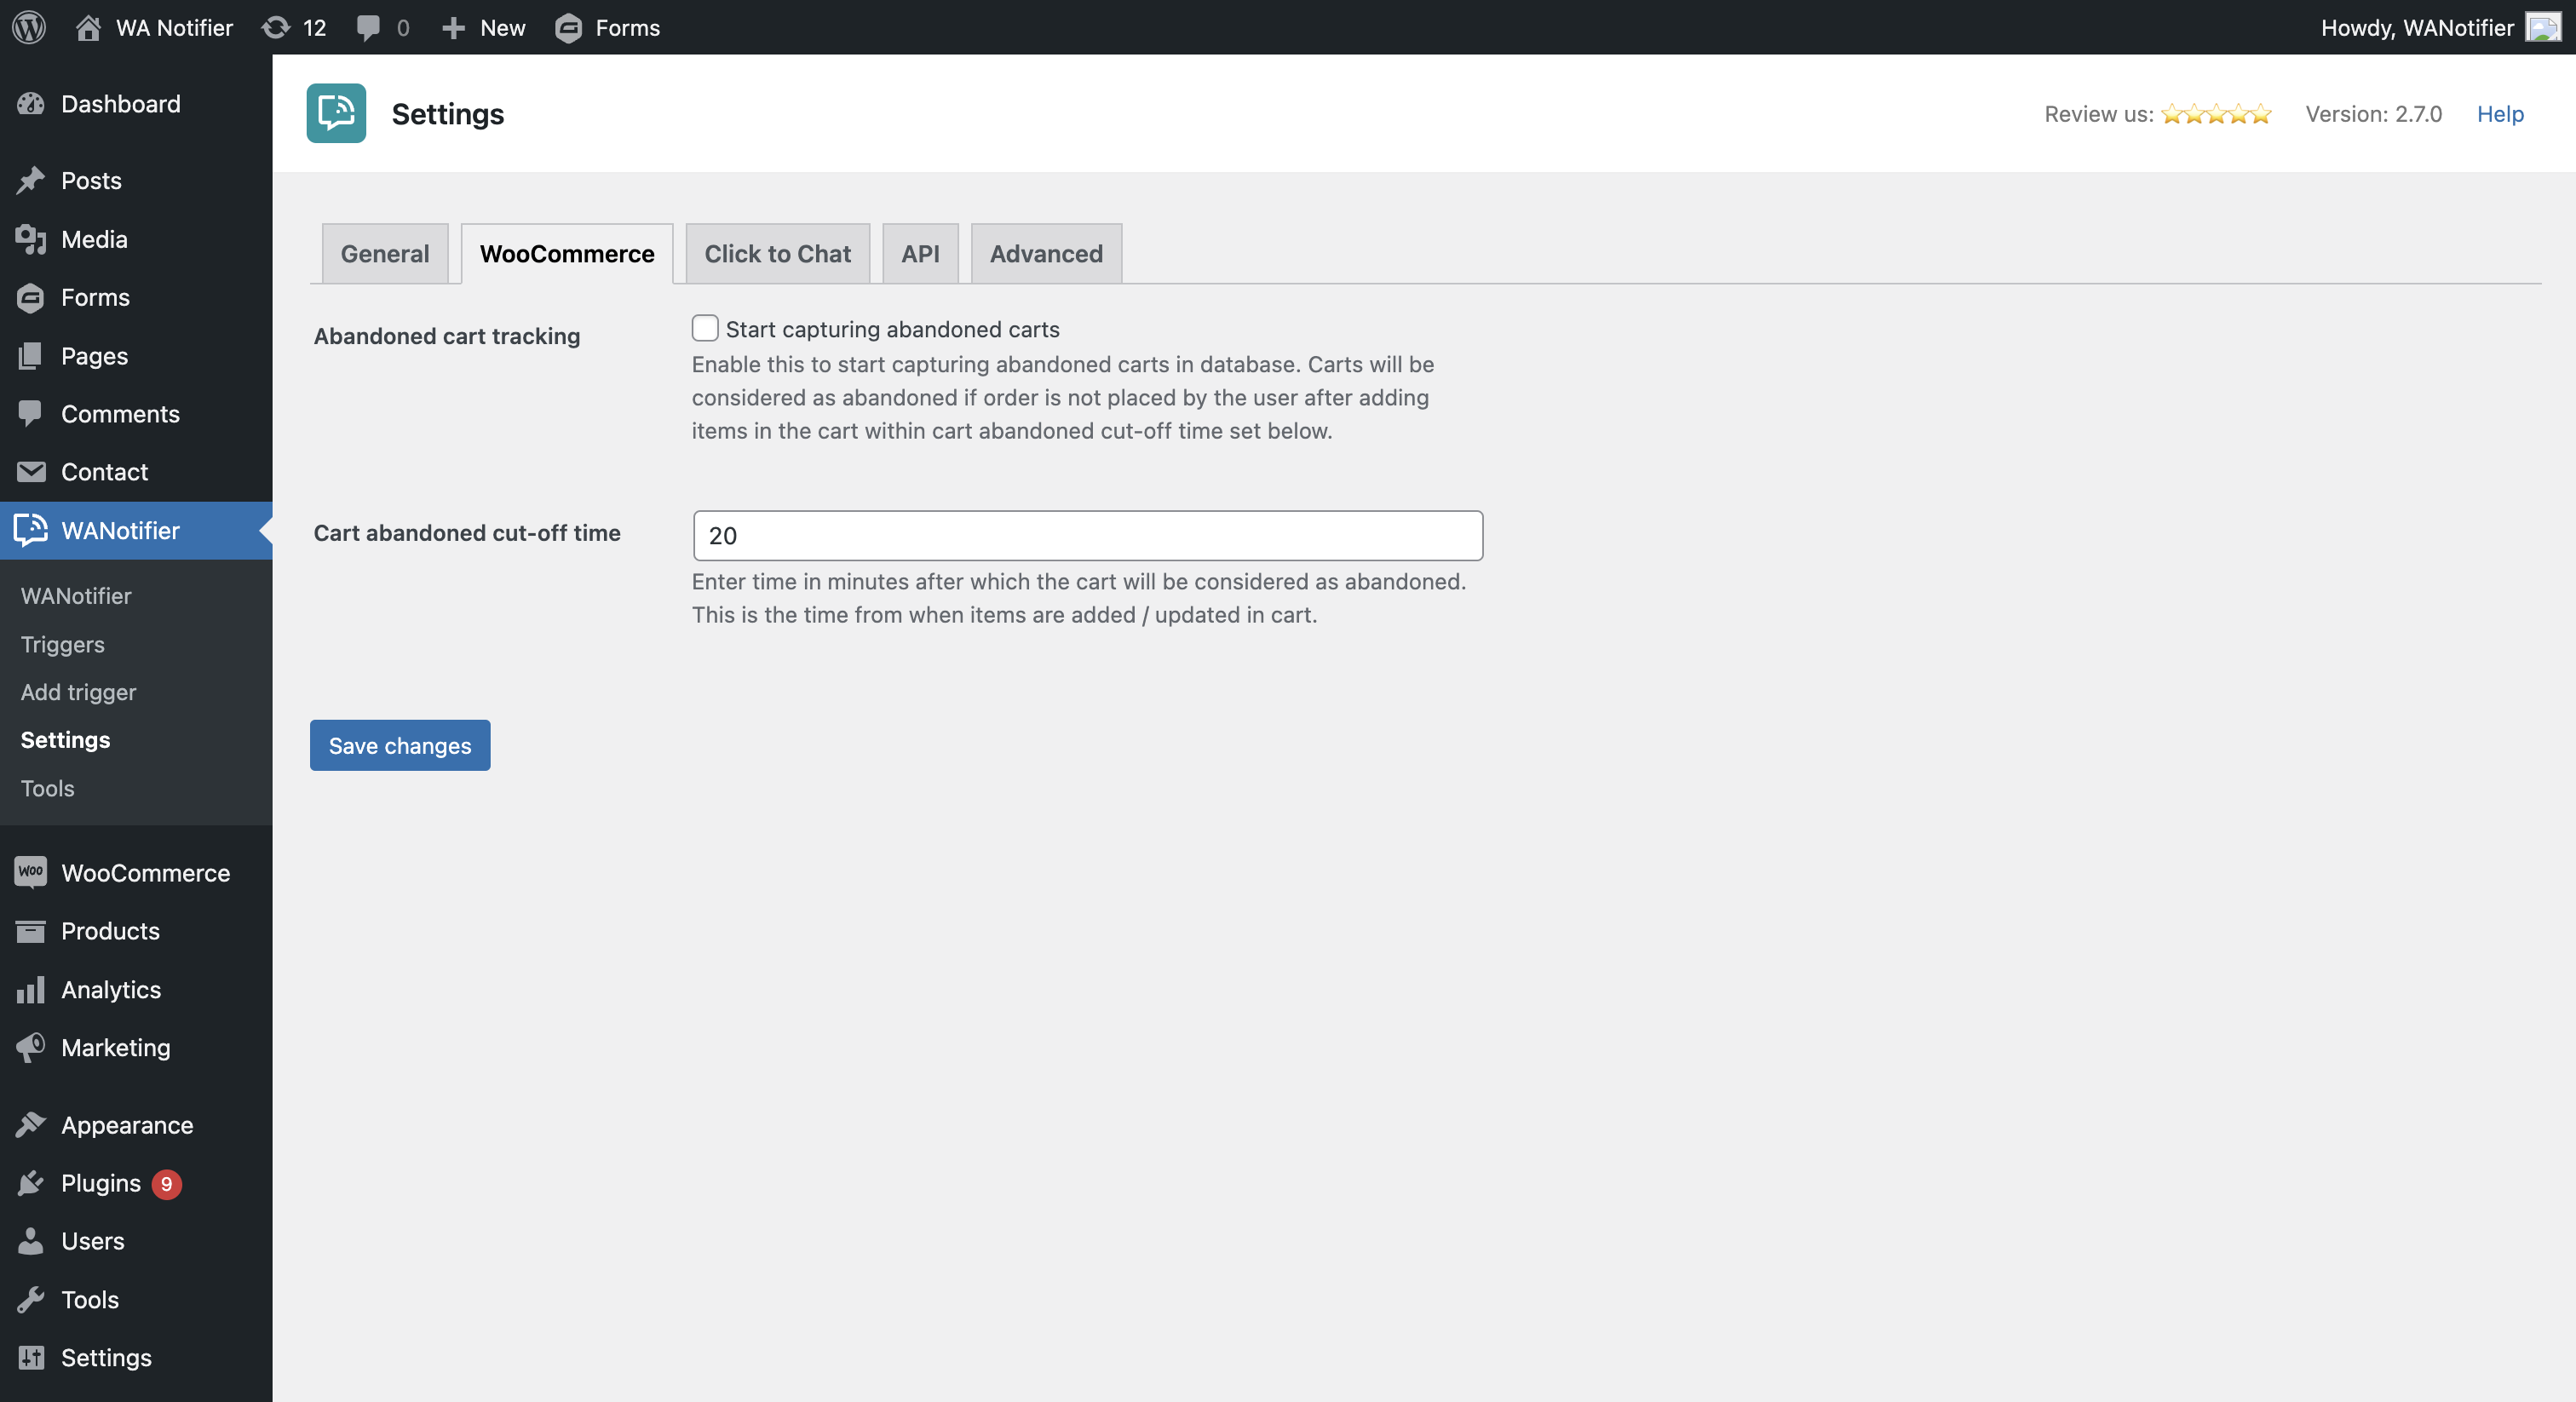This screenshot has height=1402, width=2576.
Task: Click the WooCommerce Woo icon in sidebar
Action: (31, 872)
